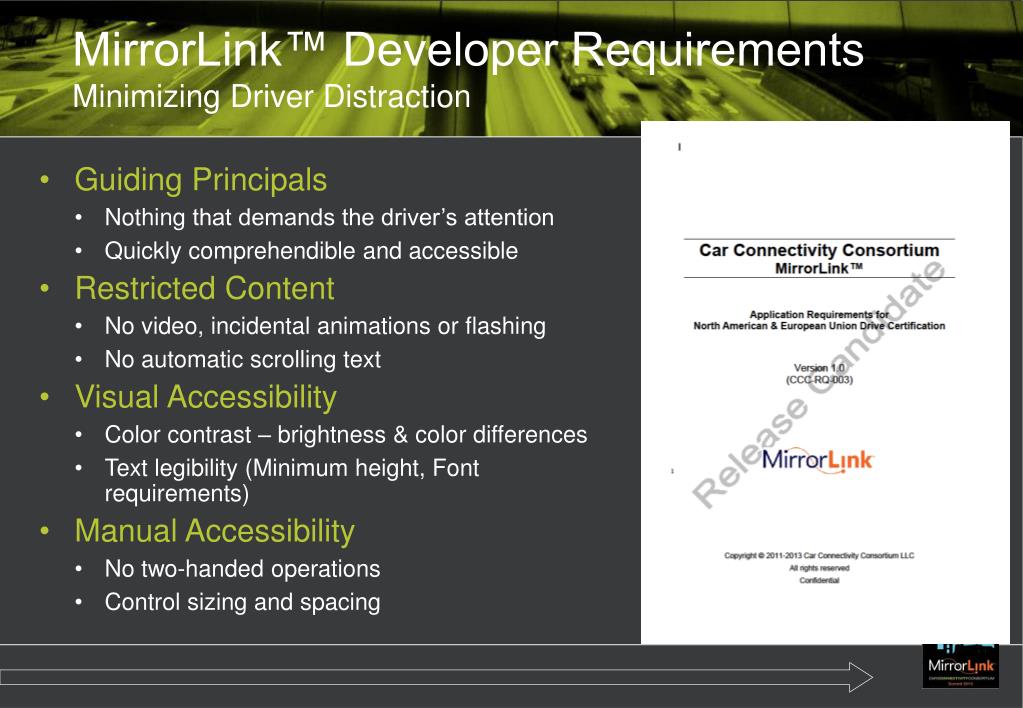Click 'Version 1.0' text on document
This screenshot has height=708, width=1023.
pyautogui.click(x=819, y=368)
